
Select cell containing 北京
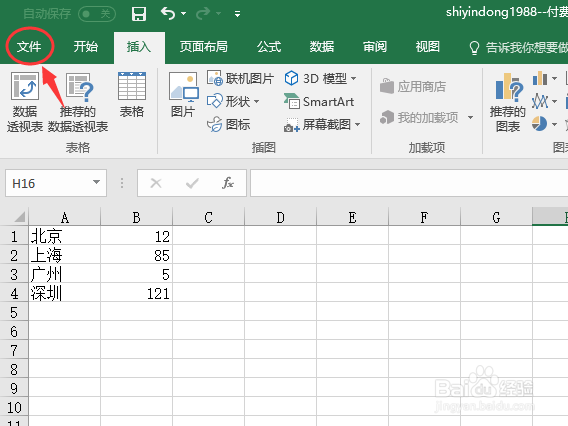[x=64, y=236]
